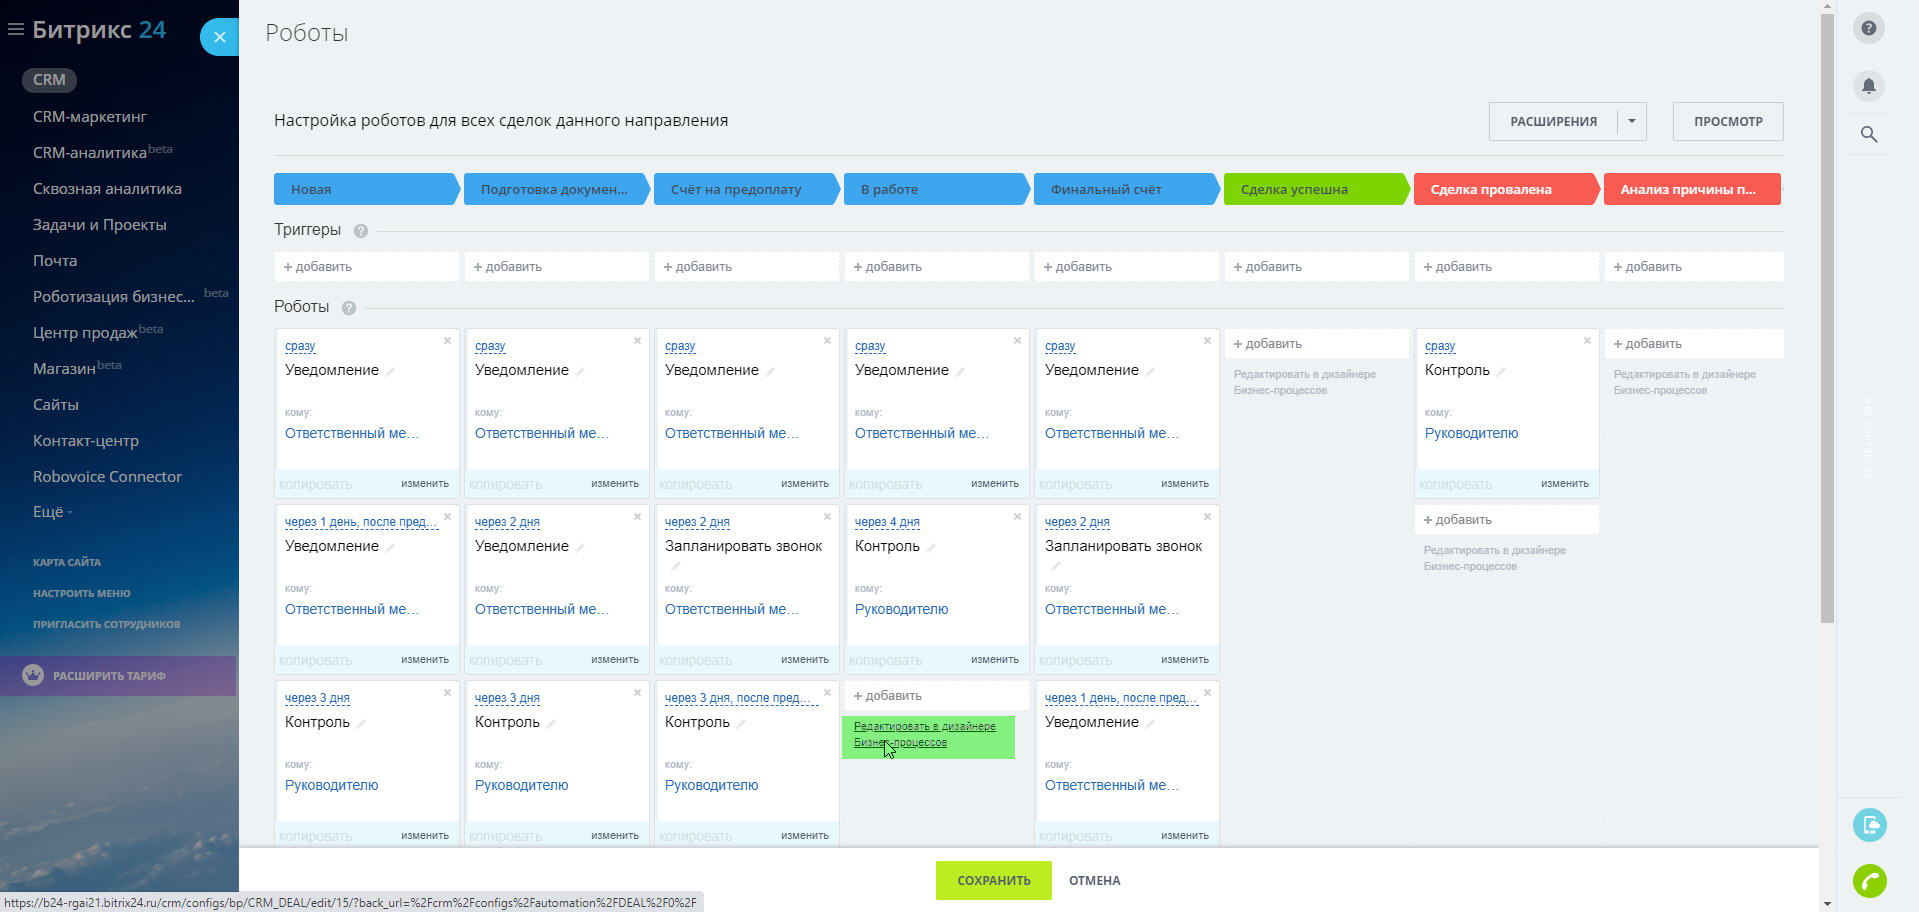
Task: Delete the 'сразу' Уведомление robot in Новая column
Action: (447, 341)
